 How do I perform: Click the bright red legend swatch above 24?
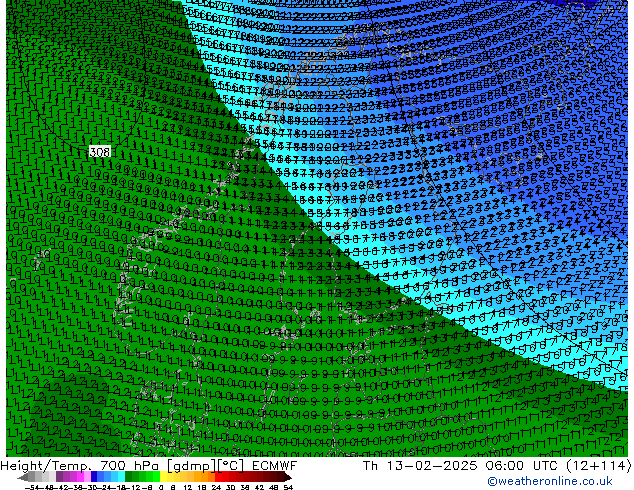click(218, 477)
